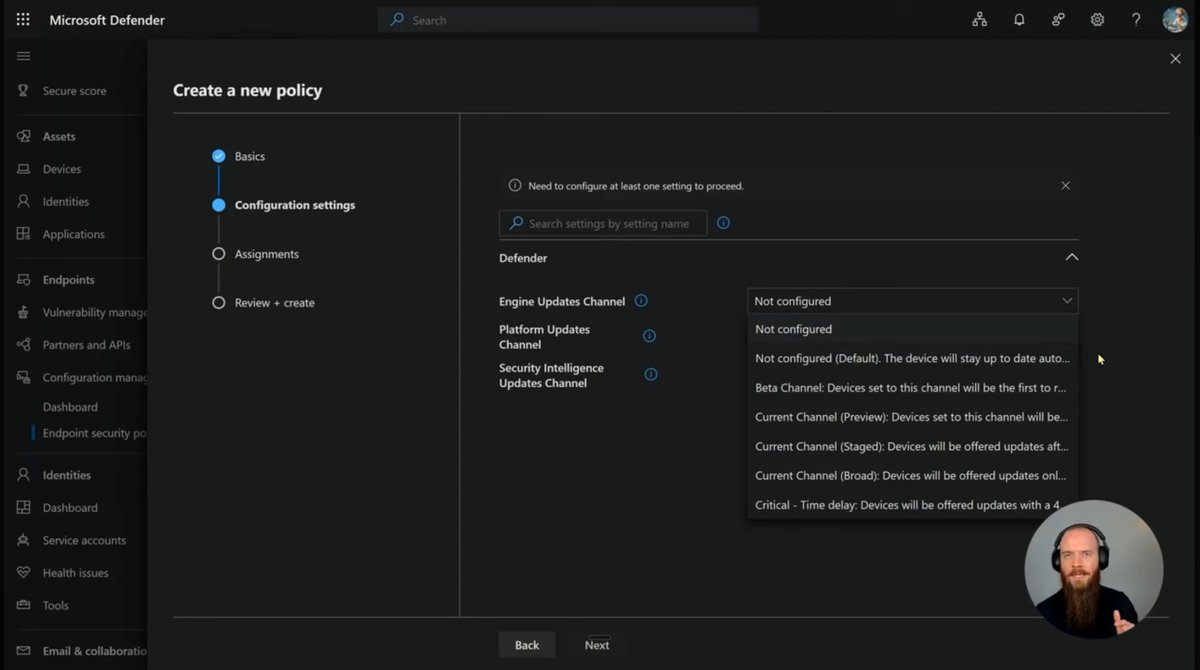
Task: Collapse the Defender section chevron
Action: click(1071, 258)
